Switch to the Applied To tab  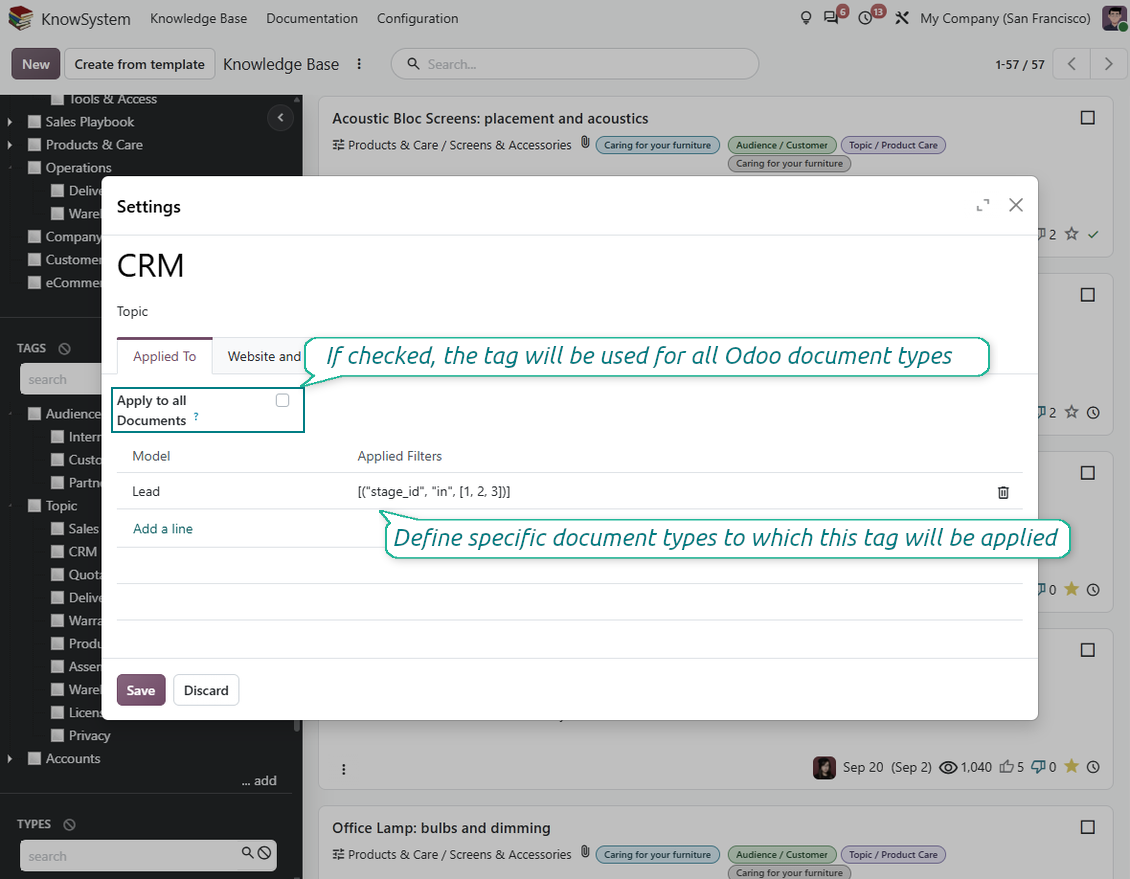tap(164, 356)
